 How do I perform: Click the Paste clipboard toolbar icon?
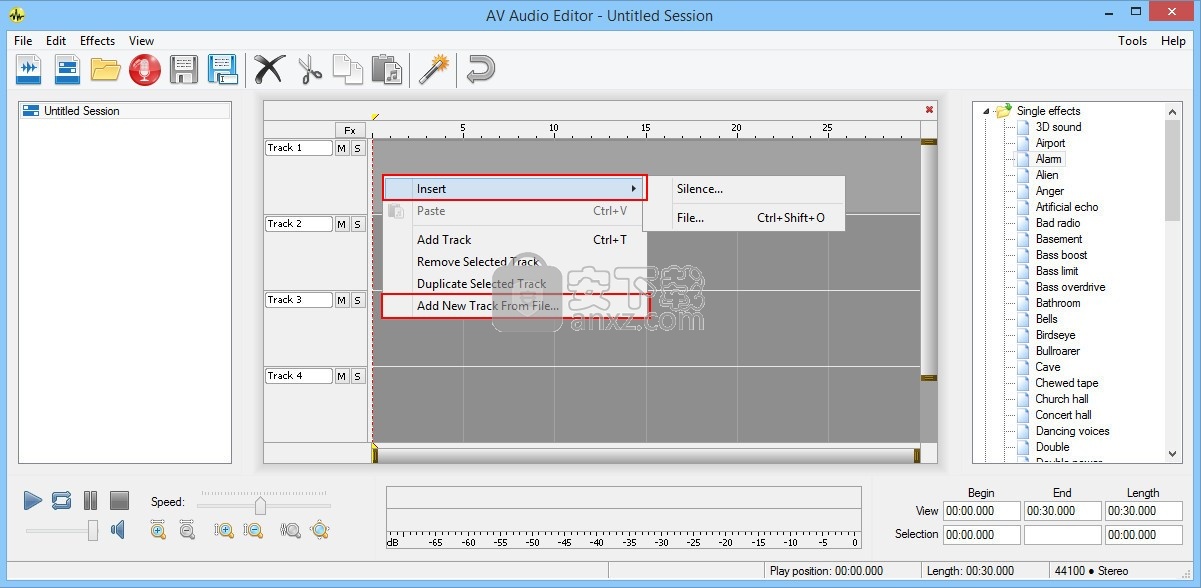[386, 69]
